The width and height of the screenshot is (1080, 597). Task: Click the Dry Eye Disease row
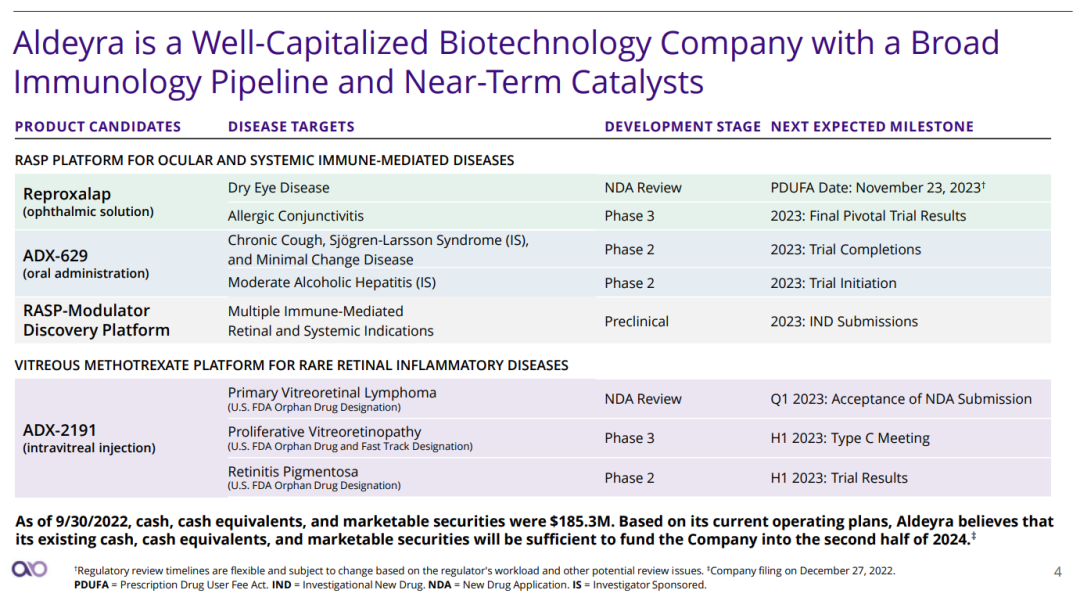coord(278,188)
